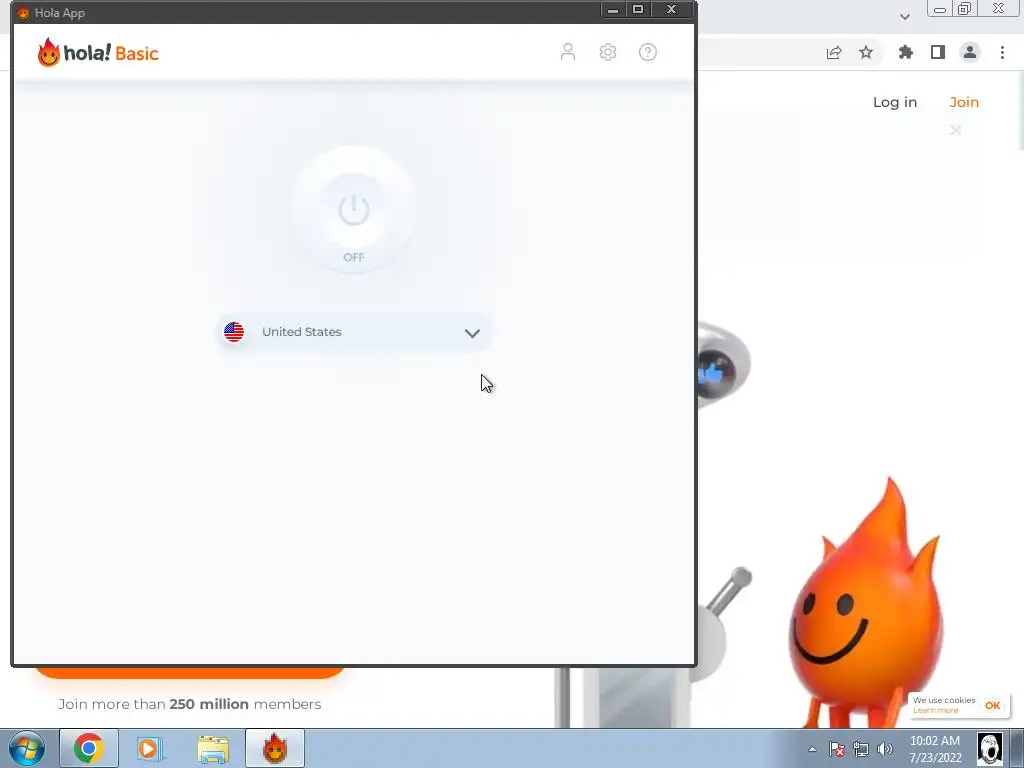Click the network tray icon
Viewport: 1024px width, 768px height.
pyautogui.click(x=861, y=749)
